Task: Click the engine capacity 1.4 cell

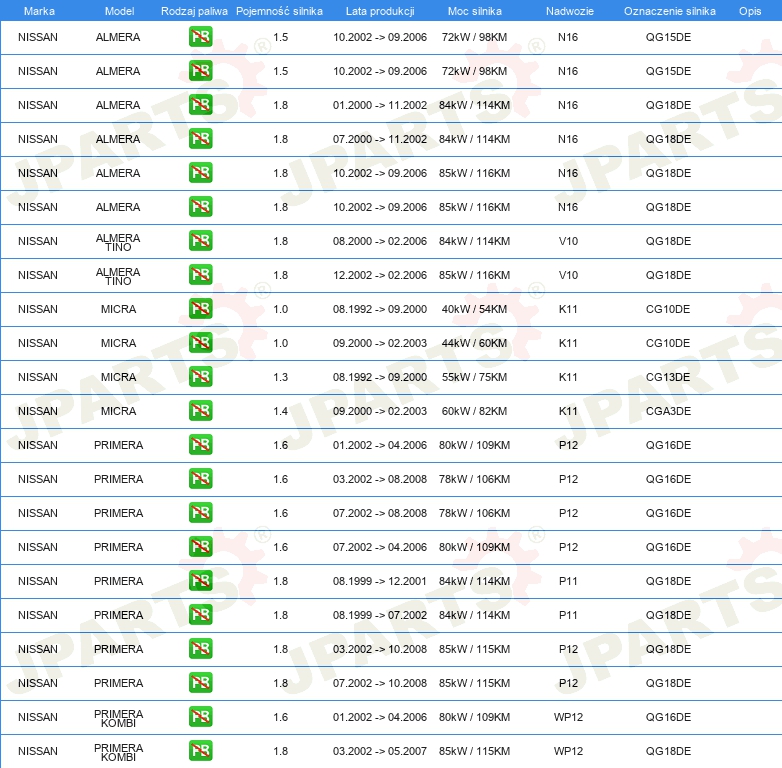Action: tap(280, 411)
